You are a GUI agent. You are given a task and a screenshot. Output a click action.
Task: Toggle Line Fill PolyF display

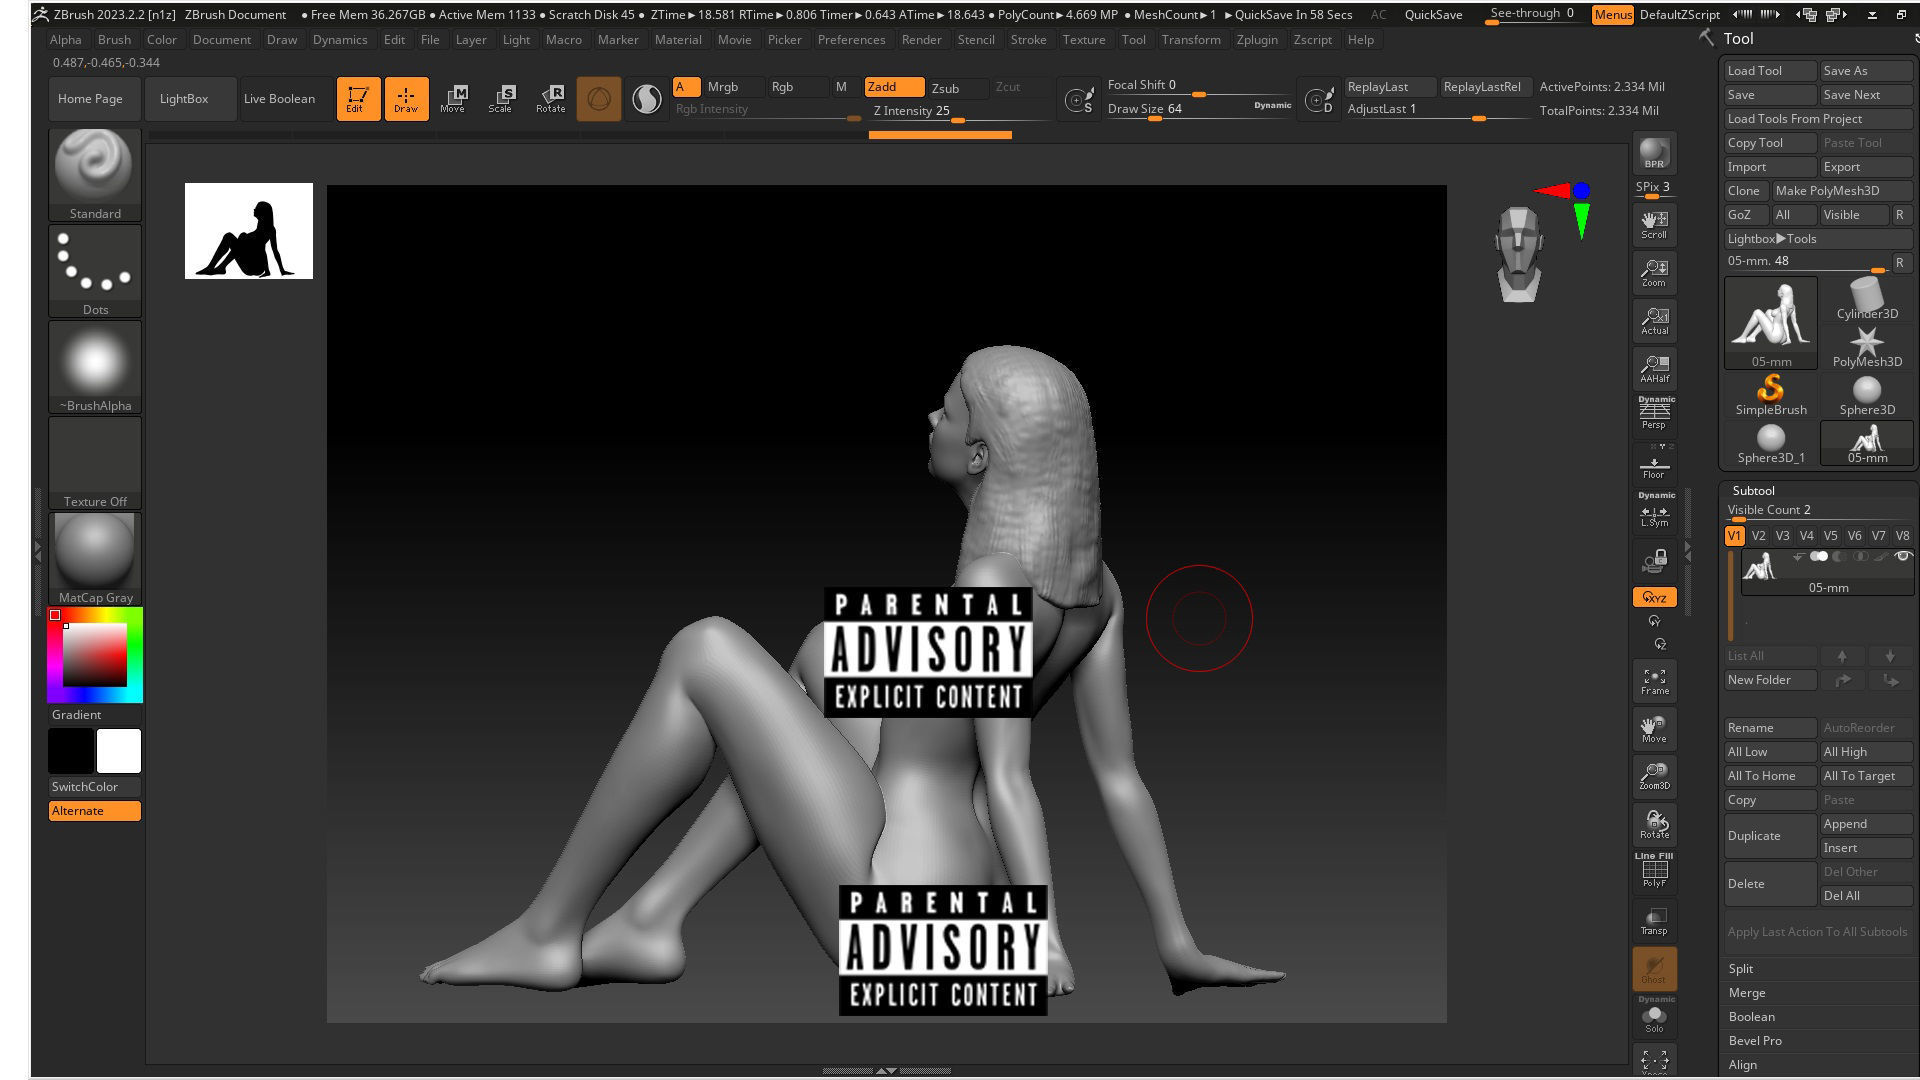tap(1654, 870)
